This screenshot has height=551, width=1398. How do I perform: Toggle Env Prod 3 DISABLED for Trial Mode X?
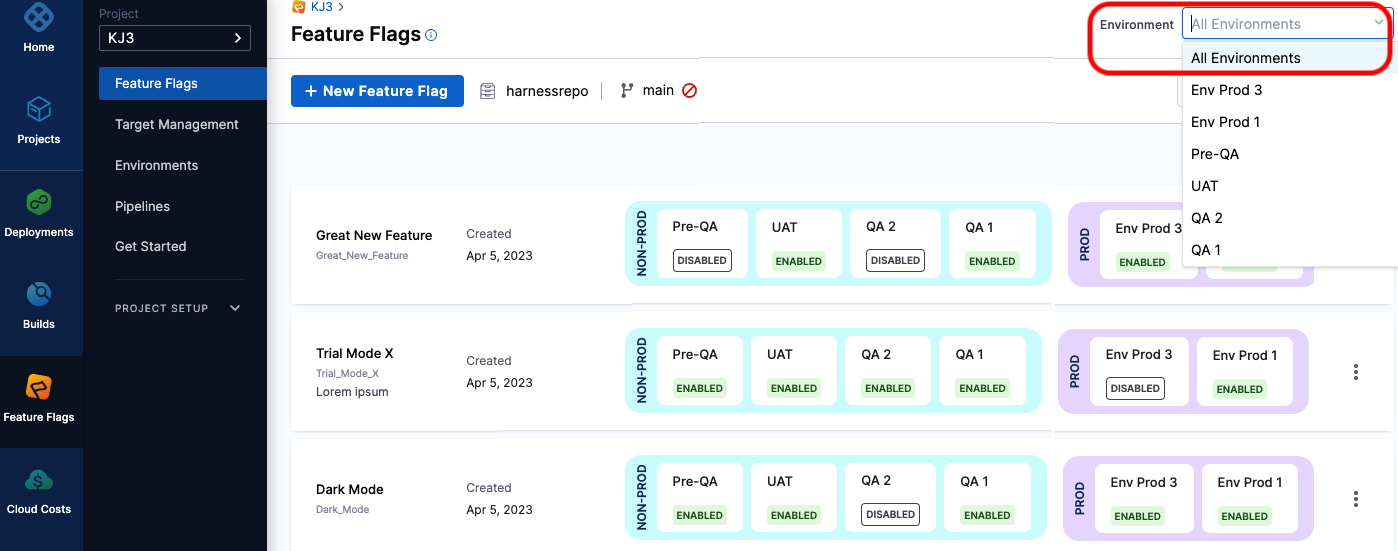point(1135,388)
